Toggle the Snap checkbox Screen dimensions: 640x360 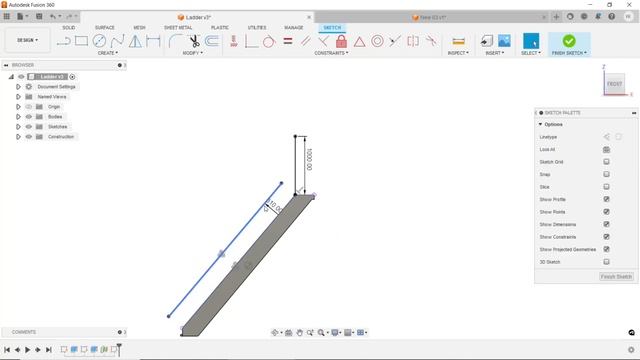point(606,174)
